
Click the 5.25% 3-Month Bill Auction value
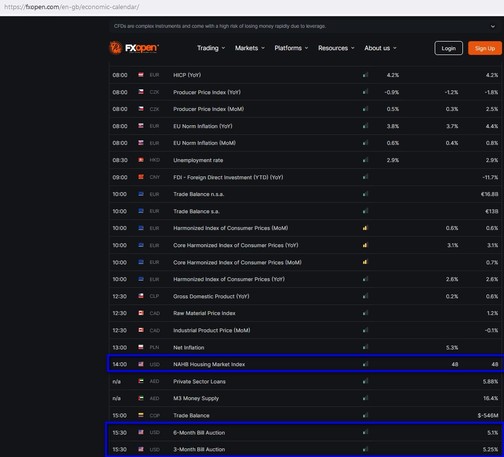pos(490,449)
